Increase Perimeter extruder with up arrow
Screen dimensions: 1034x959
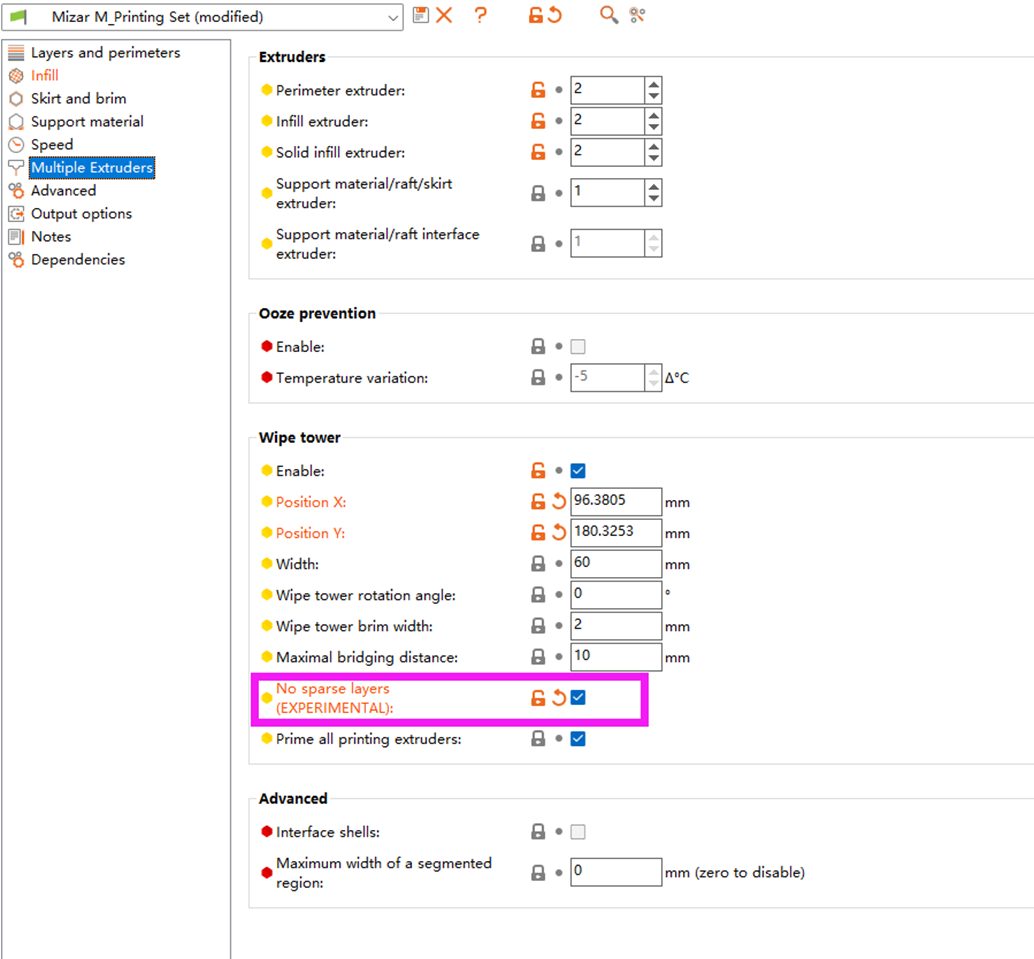tap(654, 84)
